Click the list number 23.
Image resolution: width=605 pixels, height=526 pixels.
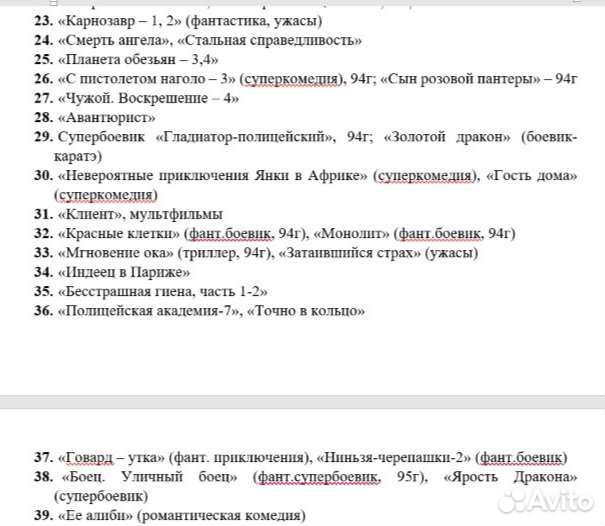click(44, 20)
